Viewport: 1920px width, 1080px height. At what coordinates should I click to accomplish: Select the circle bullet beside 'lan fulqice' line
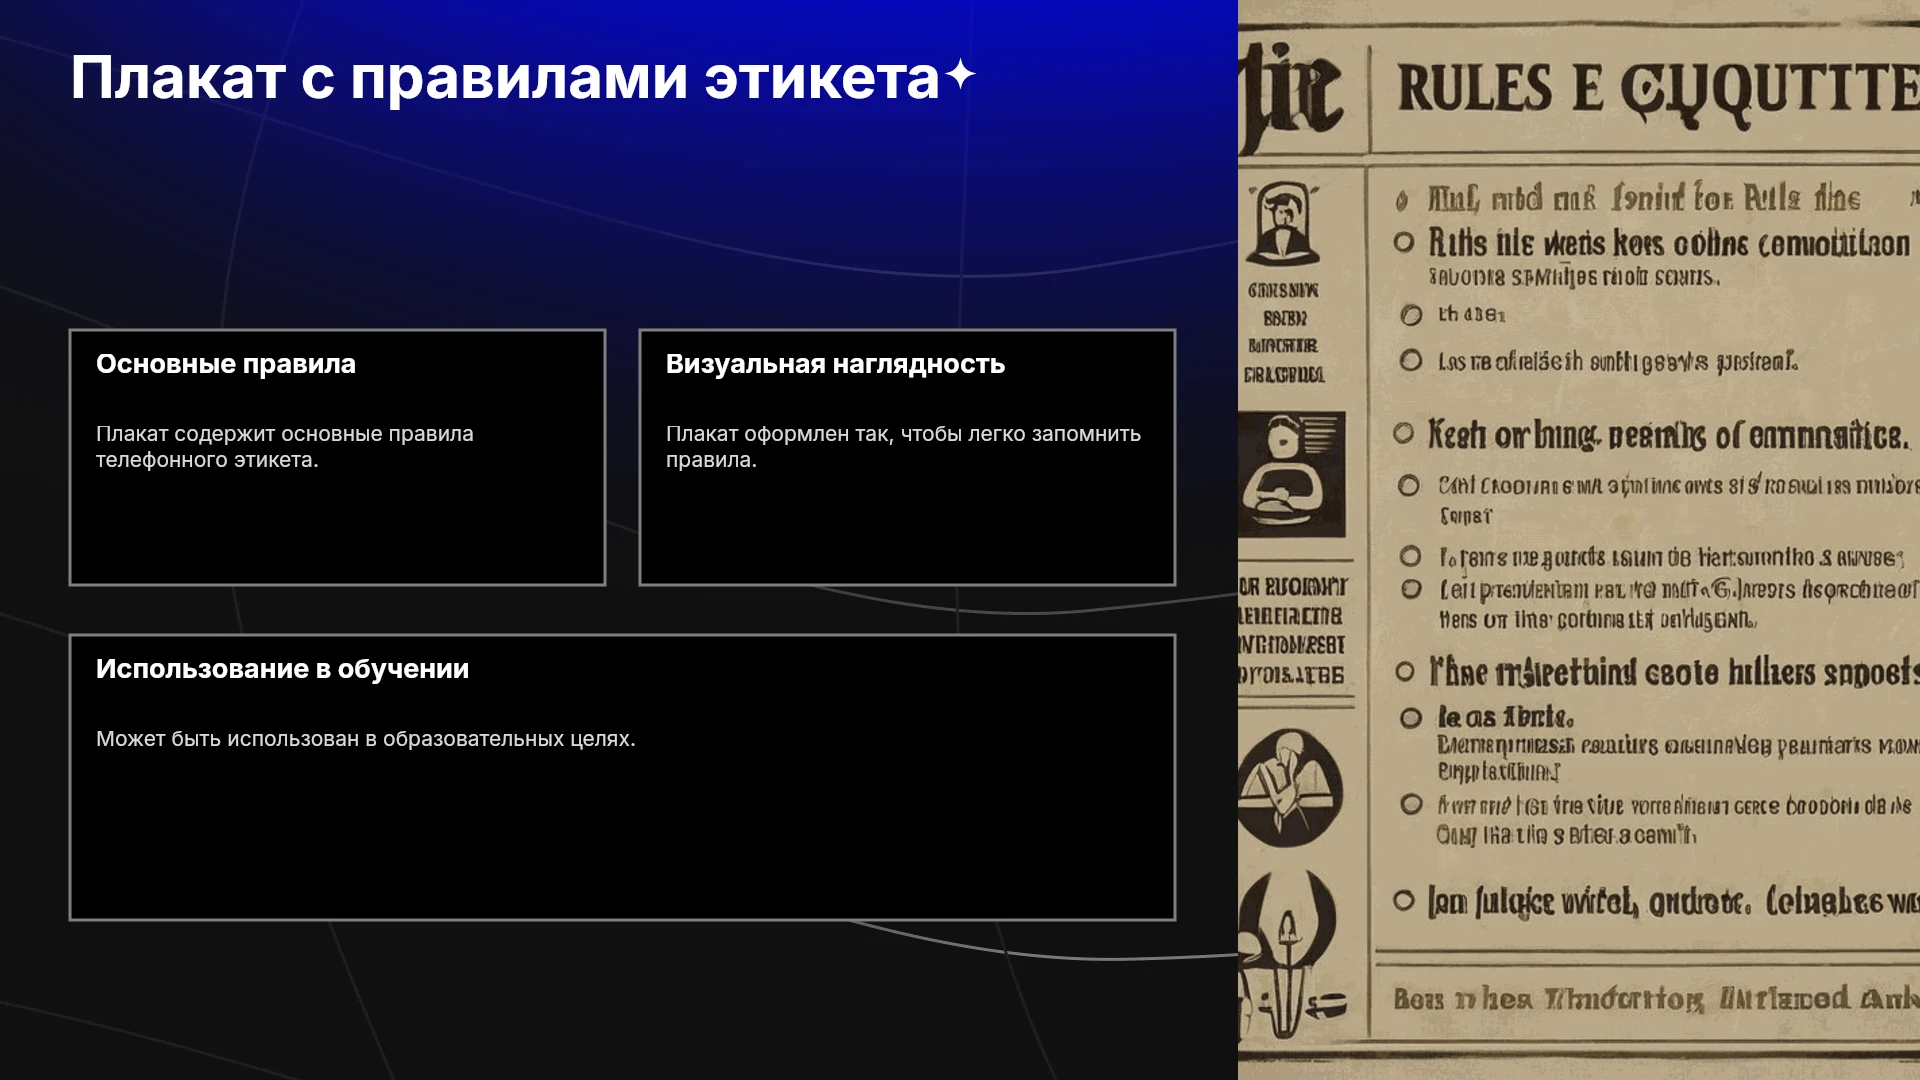pos(1404,901)
